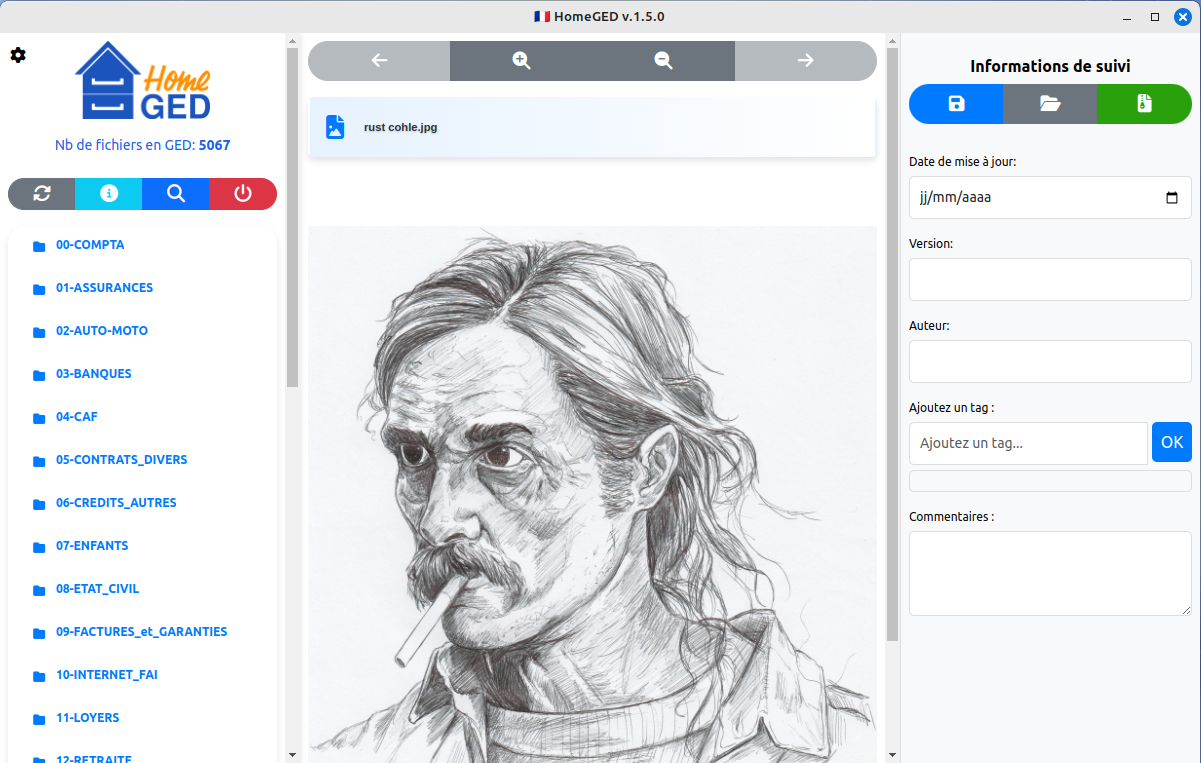
Task: Focus the Auteur text field
Action: pos(1050,361)
